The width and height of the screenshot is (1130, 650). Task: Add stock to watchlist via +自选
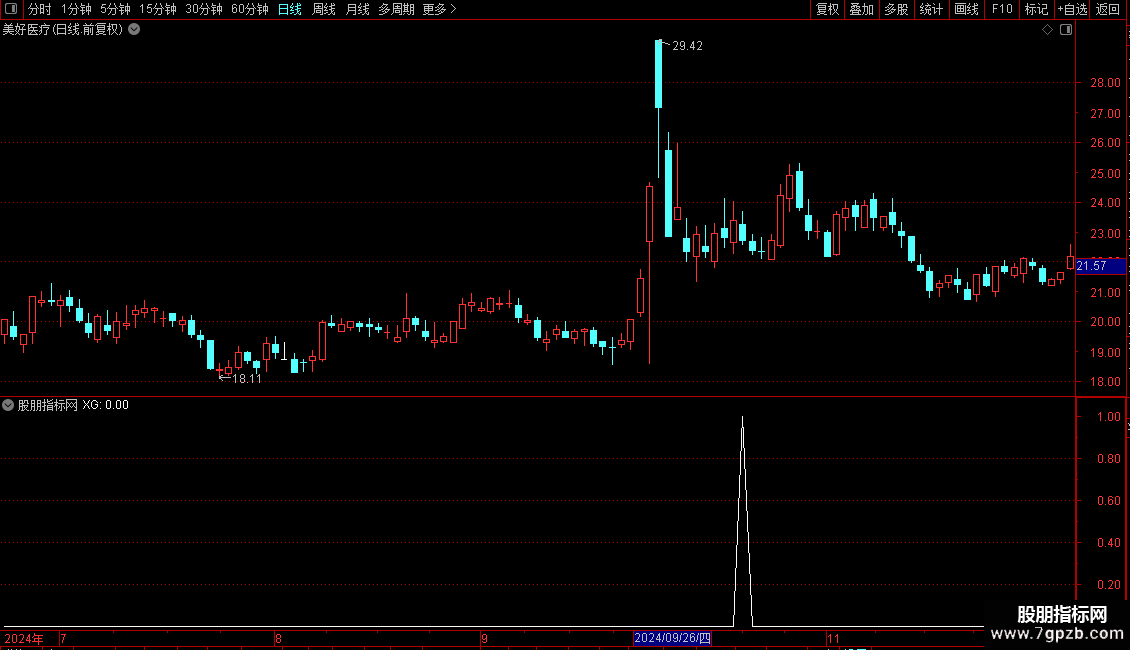[x=1072, y=9]
